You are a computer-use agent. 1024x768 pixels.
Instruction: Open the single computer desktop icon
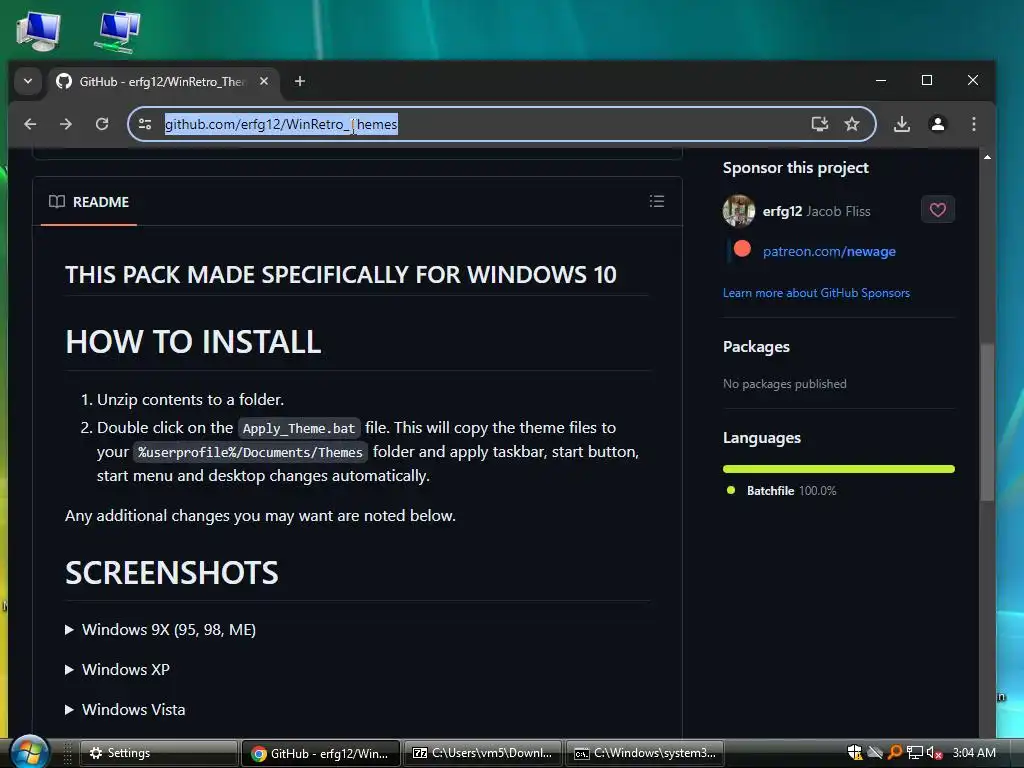click(39, 31)
